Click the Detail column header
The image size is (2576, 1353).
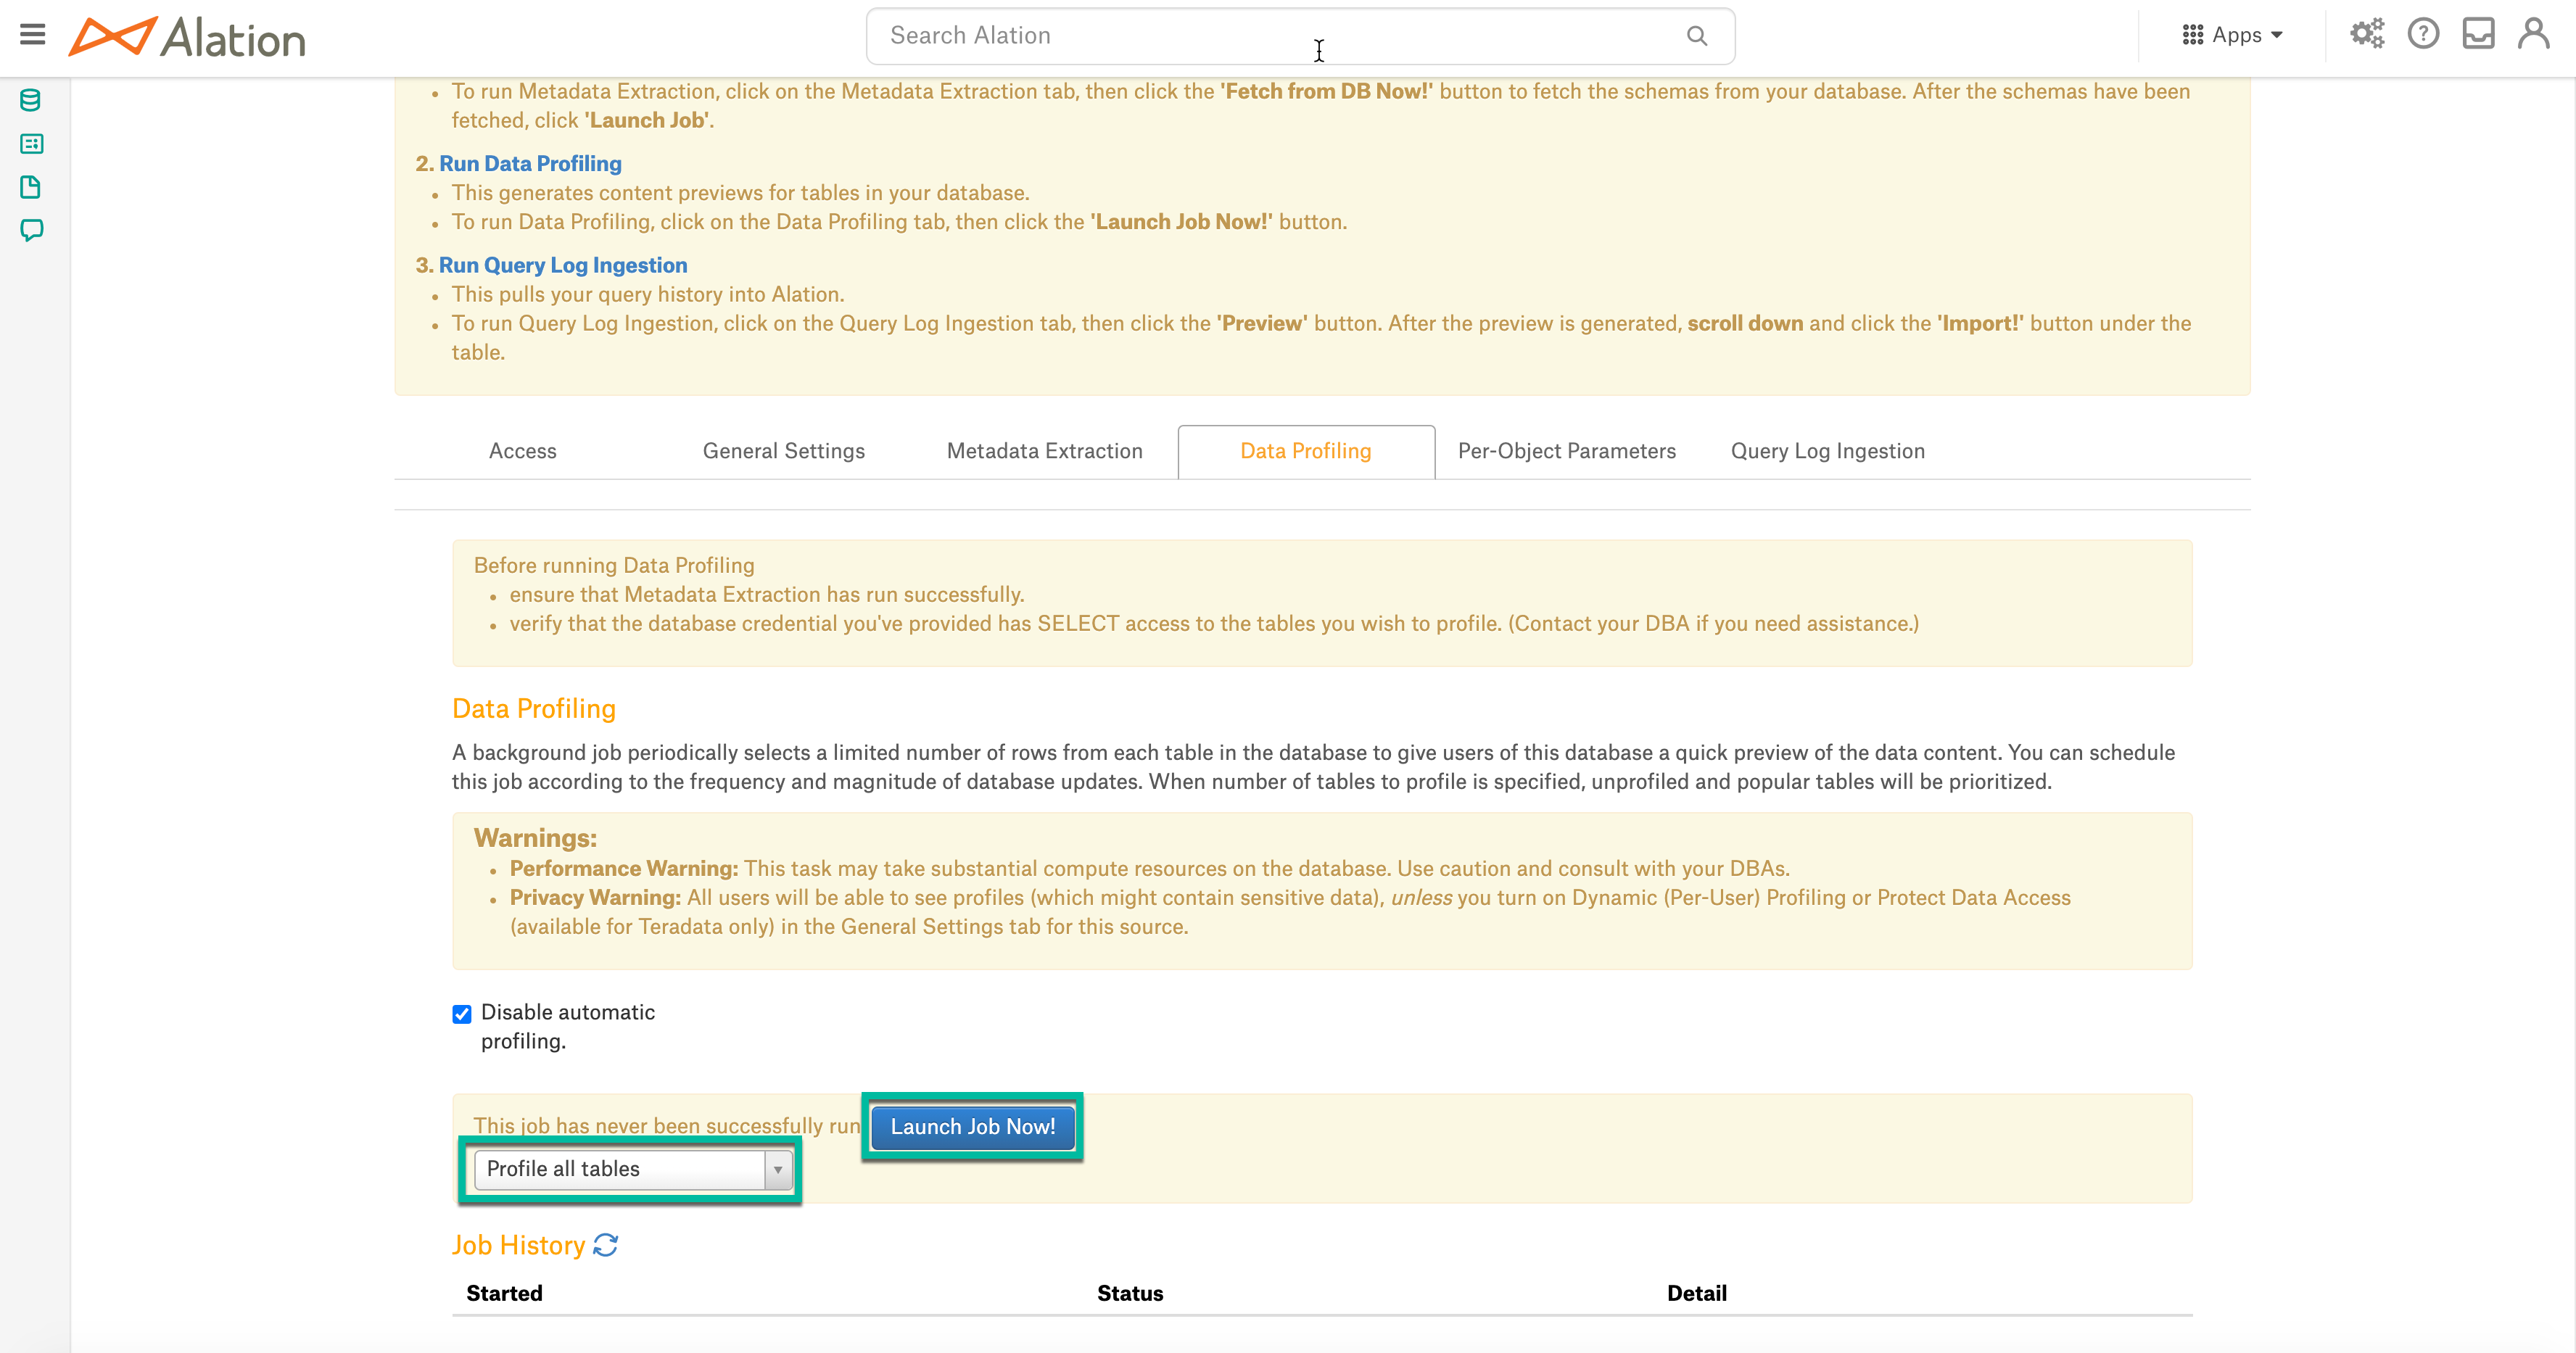click(1697, 1293)
